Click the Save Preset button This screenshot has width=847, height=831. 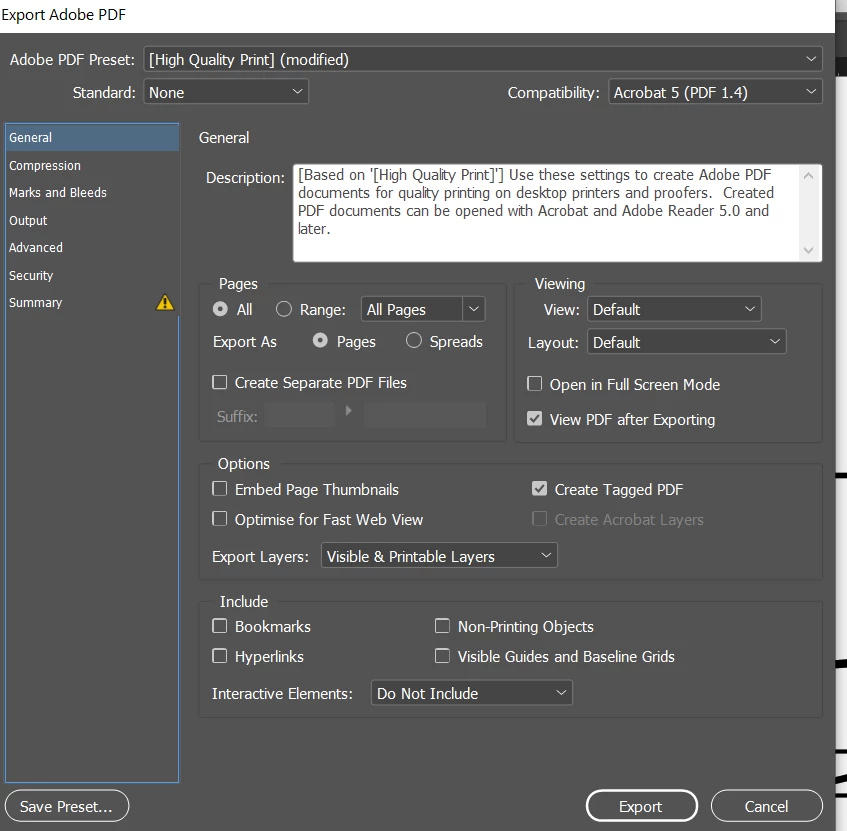66,806
